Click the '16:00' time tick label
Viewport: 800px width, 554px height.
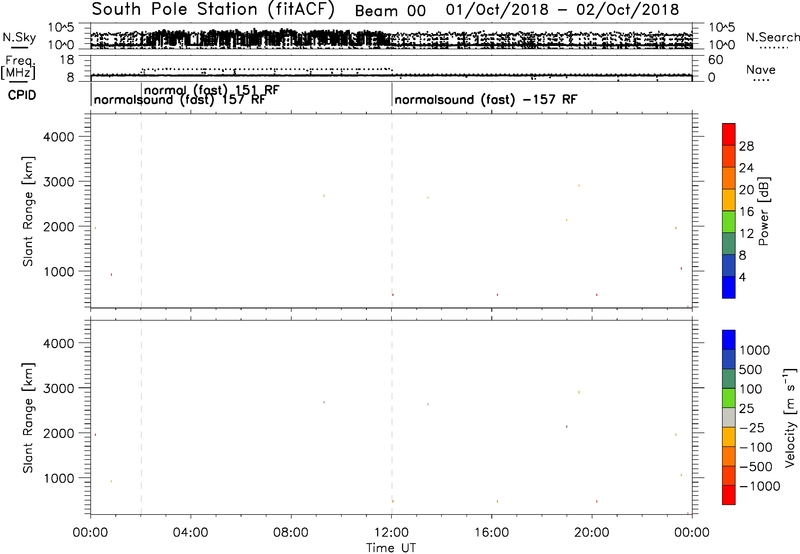(492, 533)
